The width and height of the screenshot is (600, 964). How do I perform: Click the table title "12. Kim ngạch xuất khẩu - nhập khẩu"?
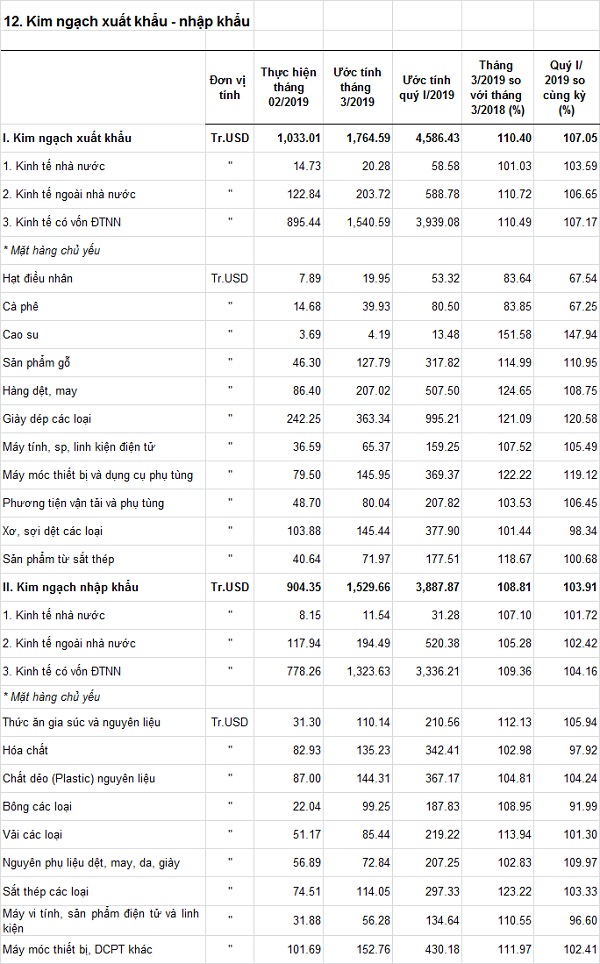126,20
